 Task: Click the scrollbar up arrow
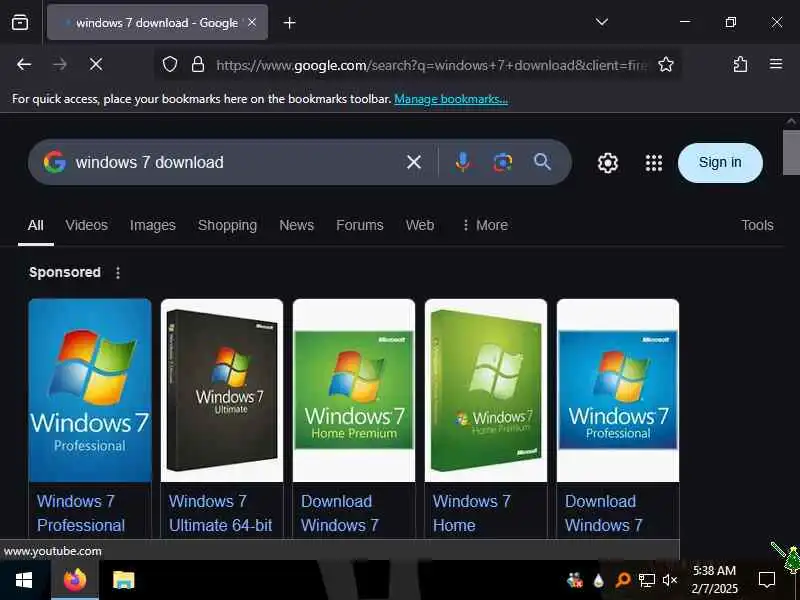click(x=791, y=121)
